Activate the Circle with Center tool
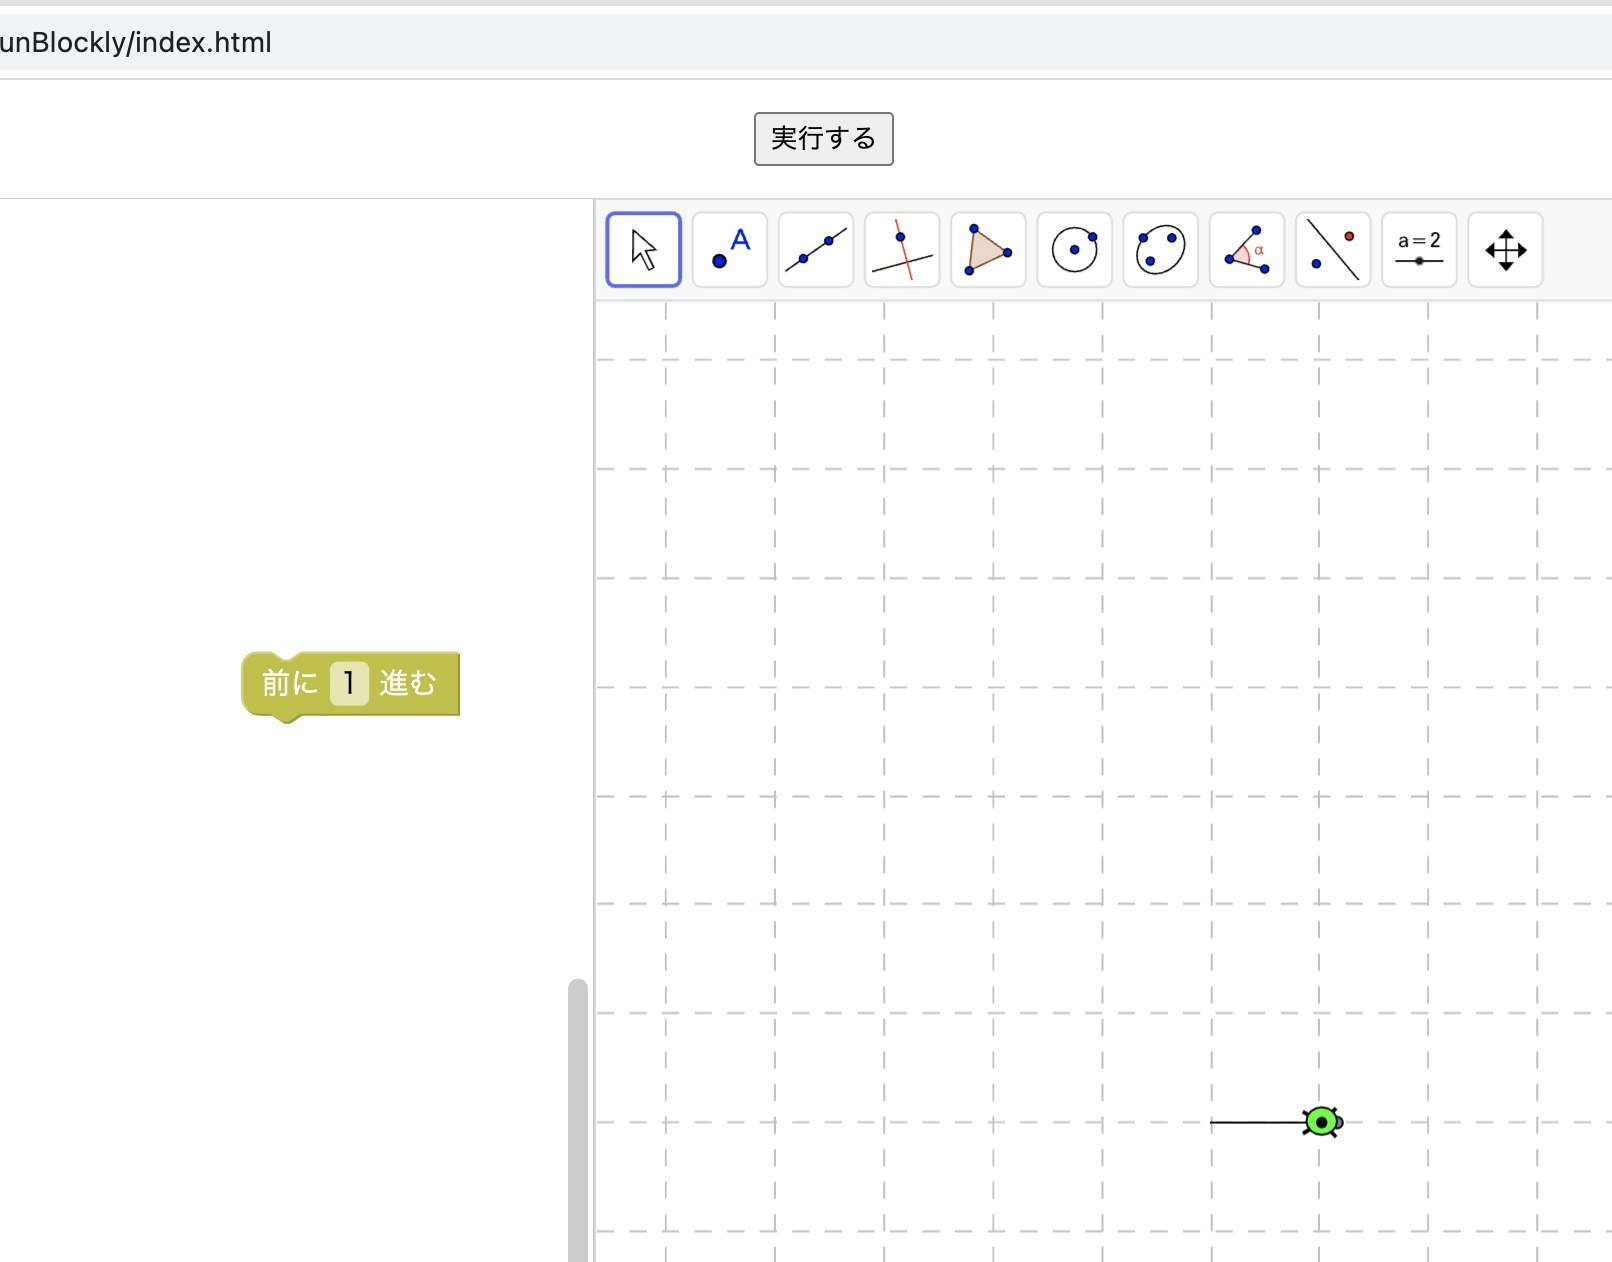This screenshot has width=1612, height=1262. pyautogui.click(x=1074, y=250)
